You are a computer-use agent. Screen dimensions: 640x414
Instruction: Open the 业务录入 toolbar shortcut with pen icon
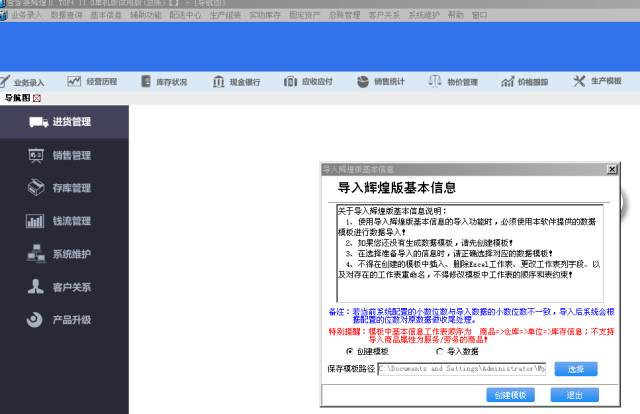pos(22,82)
